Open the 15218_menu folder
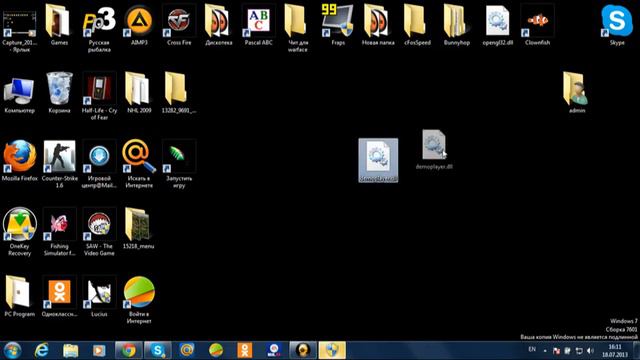Viewport: 640px width, 360px height. [x=139, y=229]
